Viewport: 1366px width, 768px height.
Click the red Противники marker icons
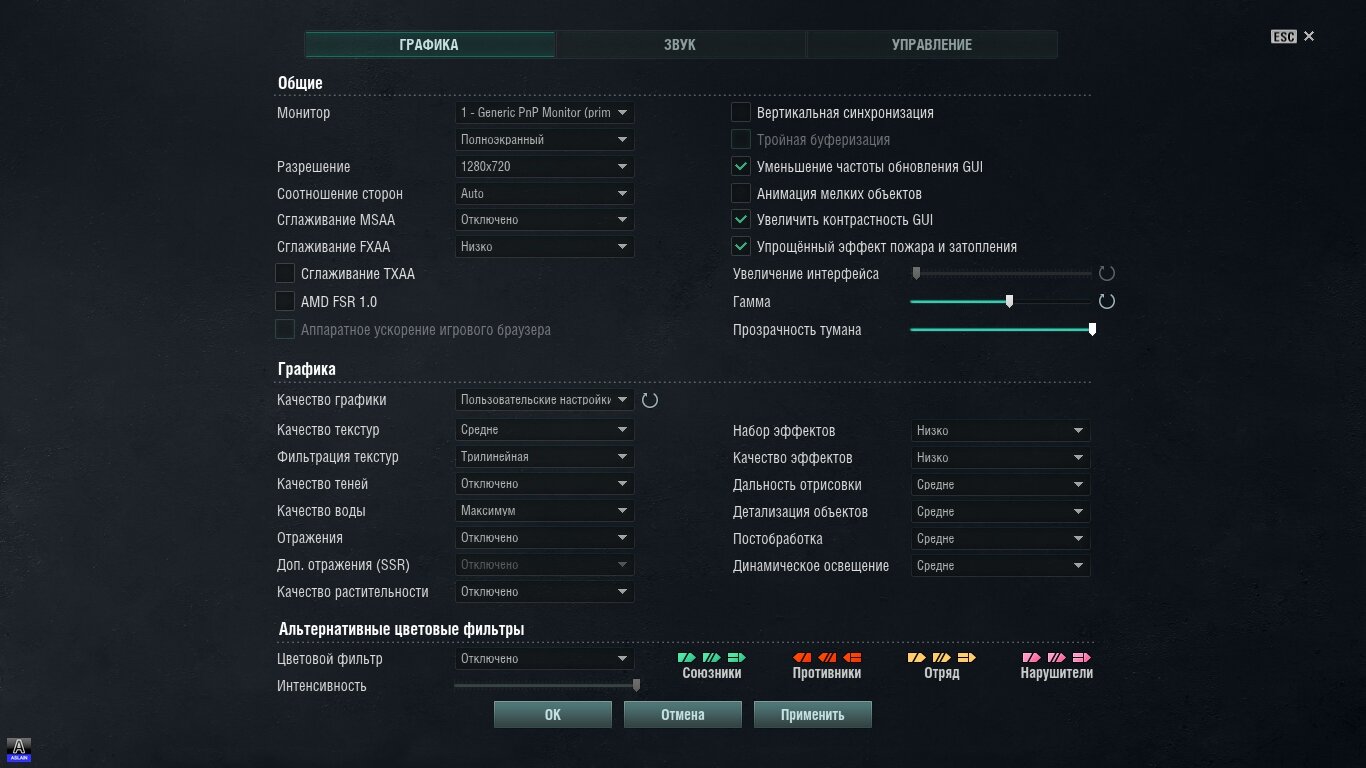(827, 658)
